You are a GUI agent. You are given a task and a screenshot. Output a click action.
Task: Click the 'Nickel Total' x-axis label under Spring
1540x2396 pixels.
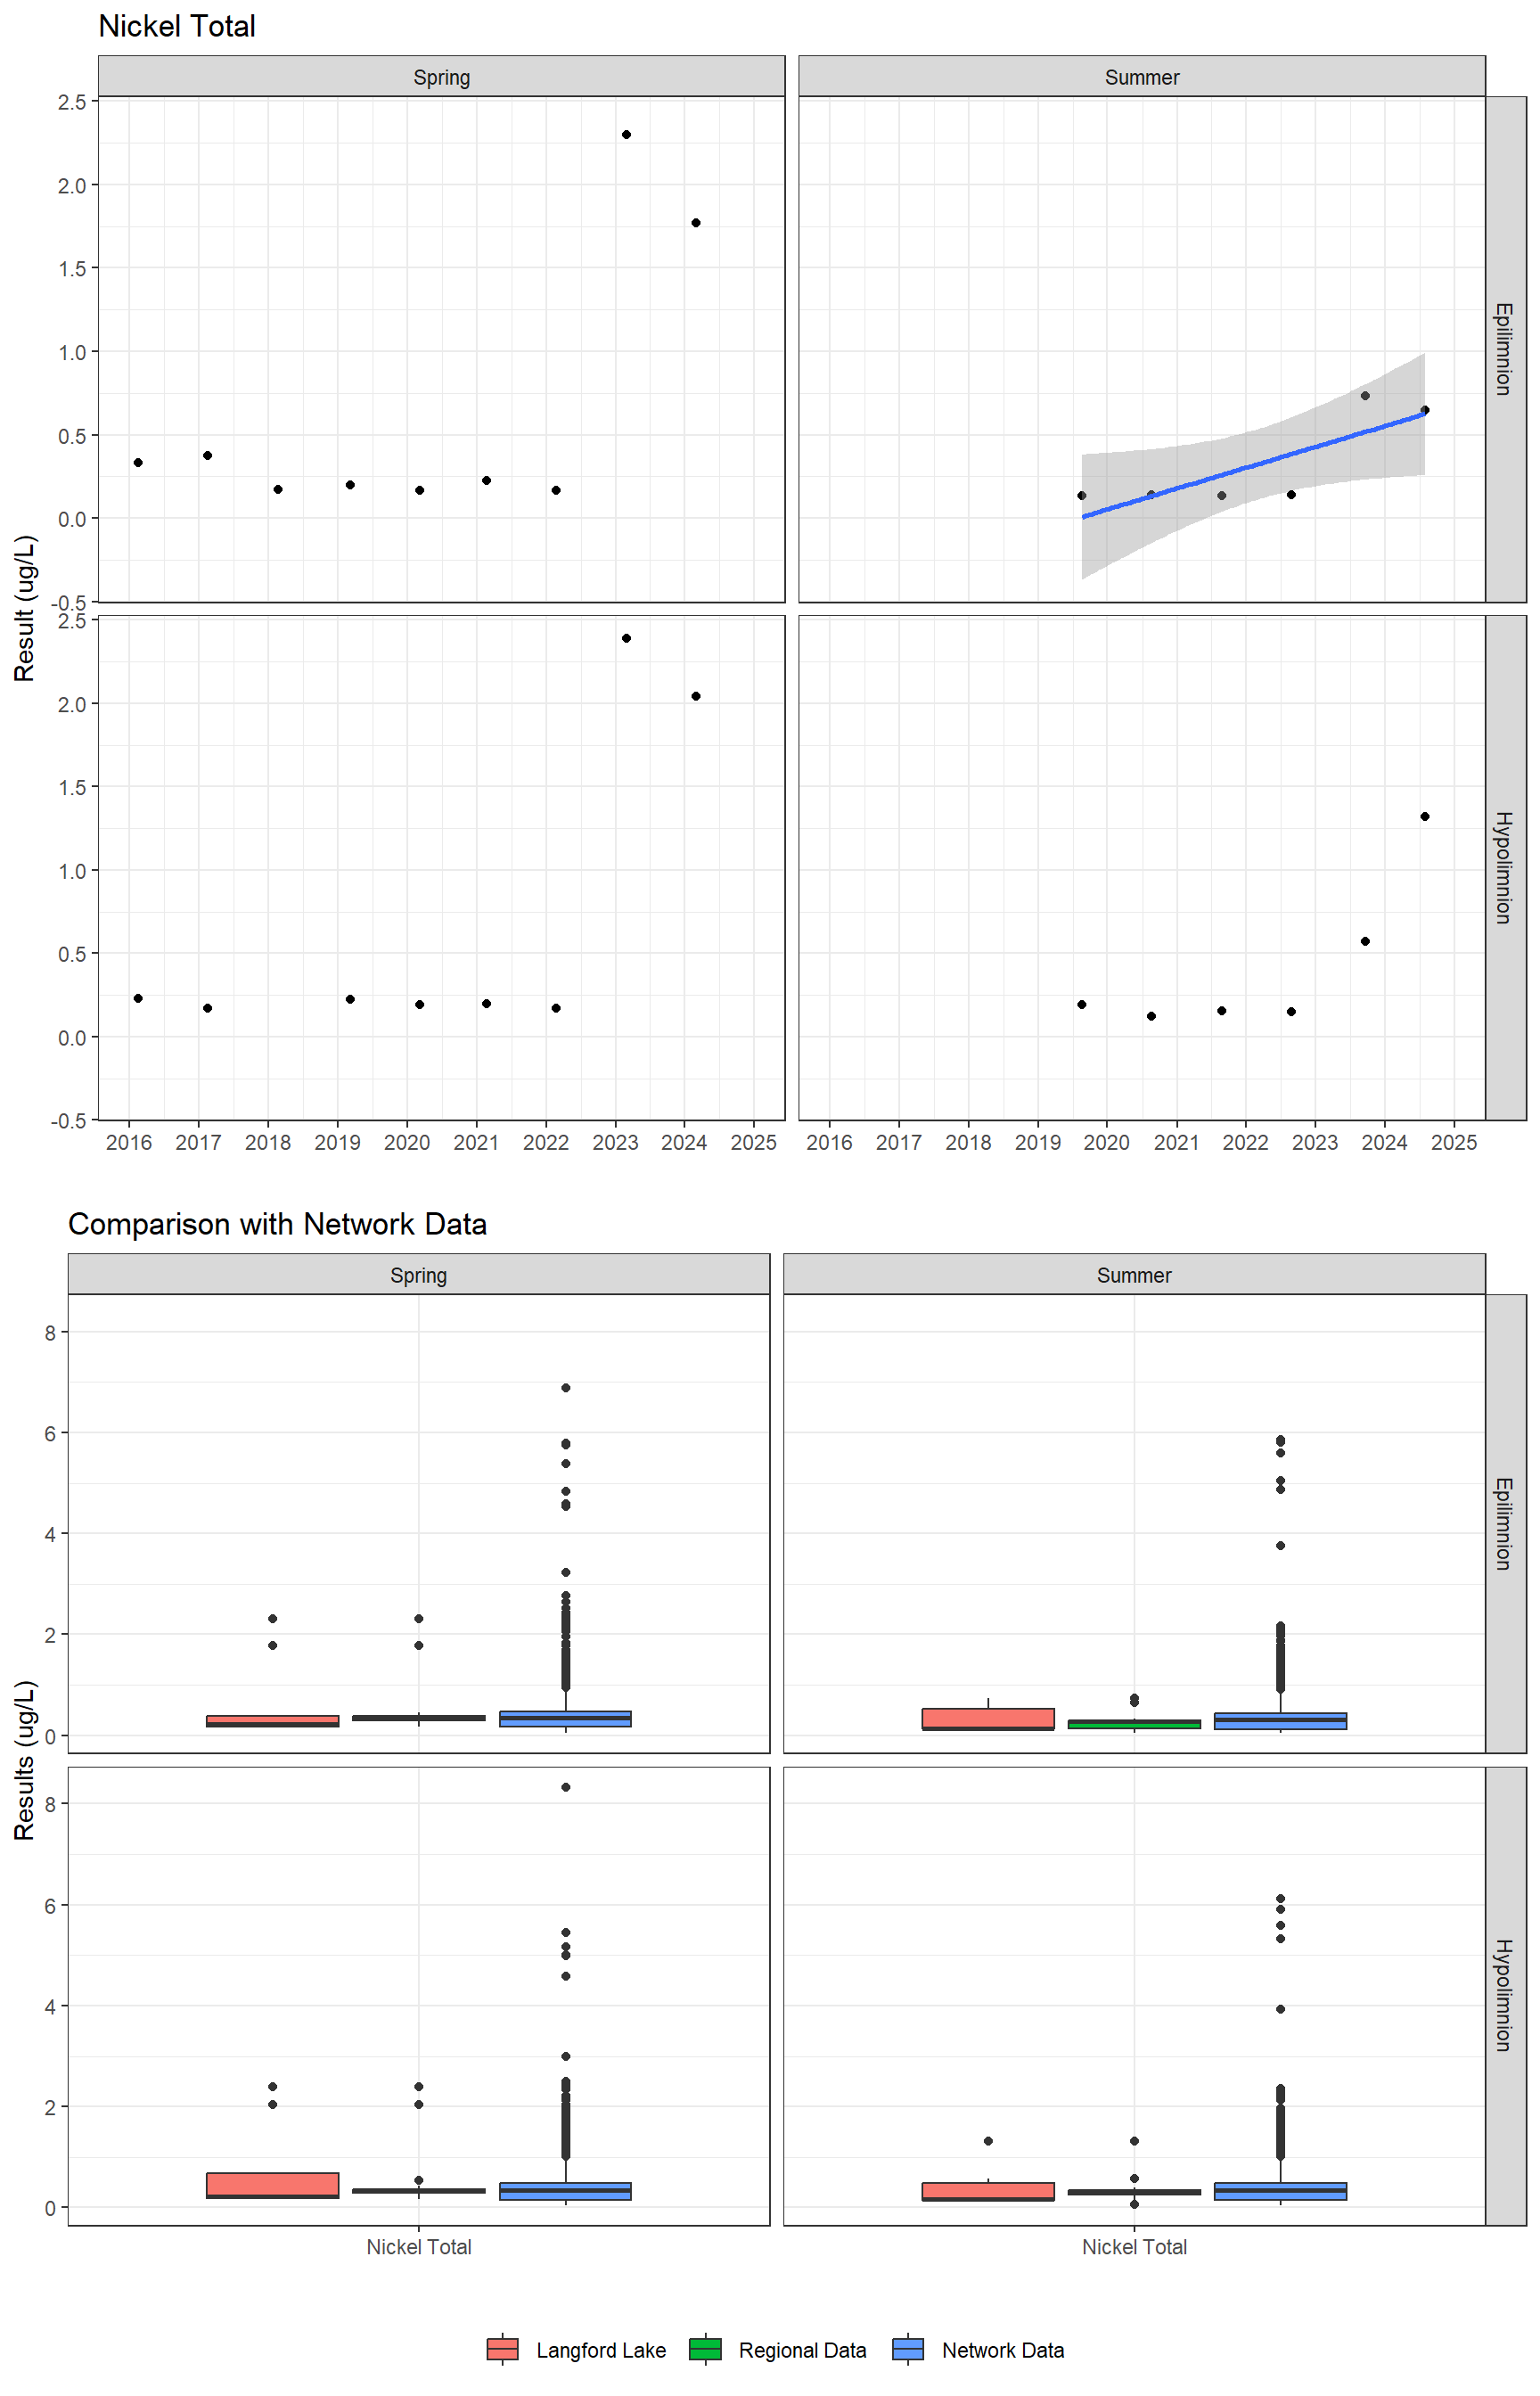pyautogui.click(x=418, y=2247)
